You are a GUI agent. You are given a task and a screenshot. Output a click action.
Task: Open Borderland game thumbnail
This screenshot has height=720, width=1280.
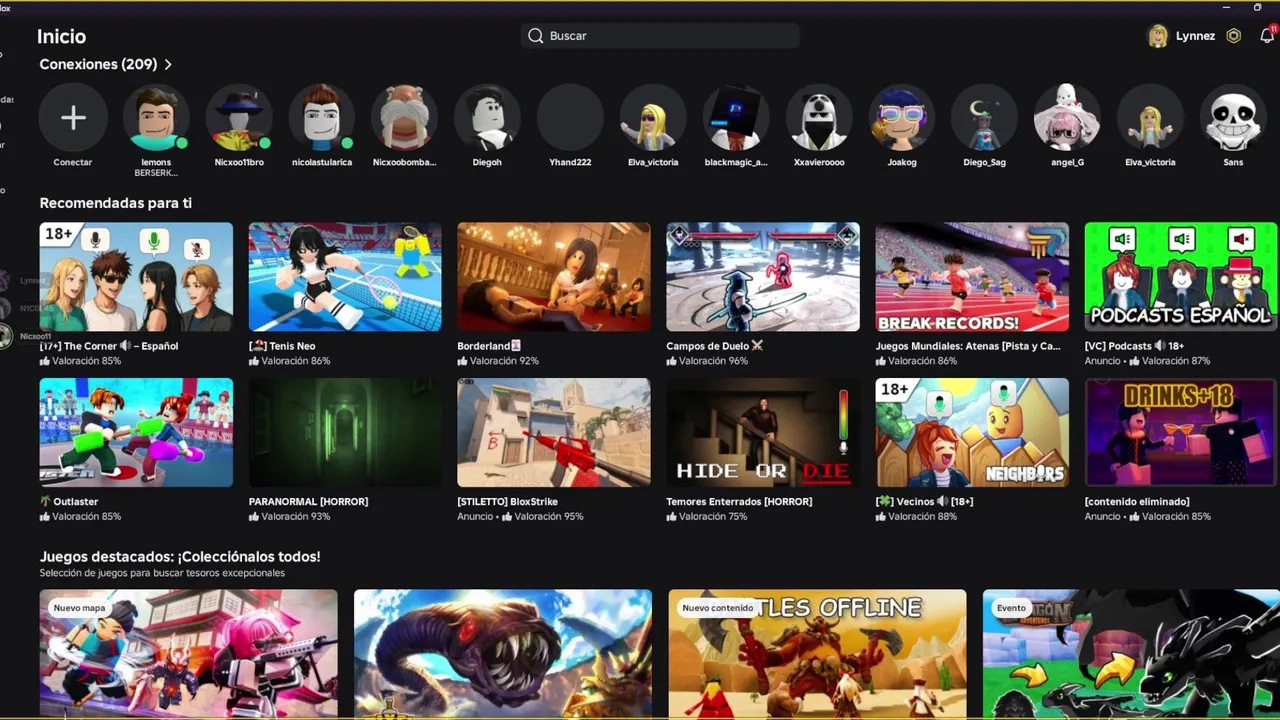[x=554, y=277]
